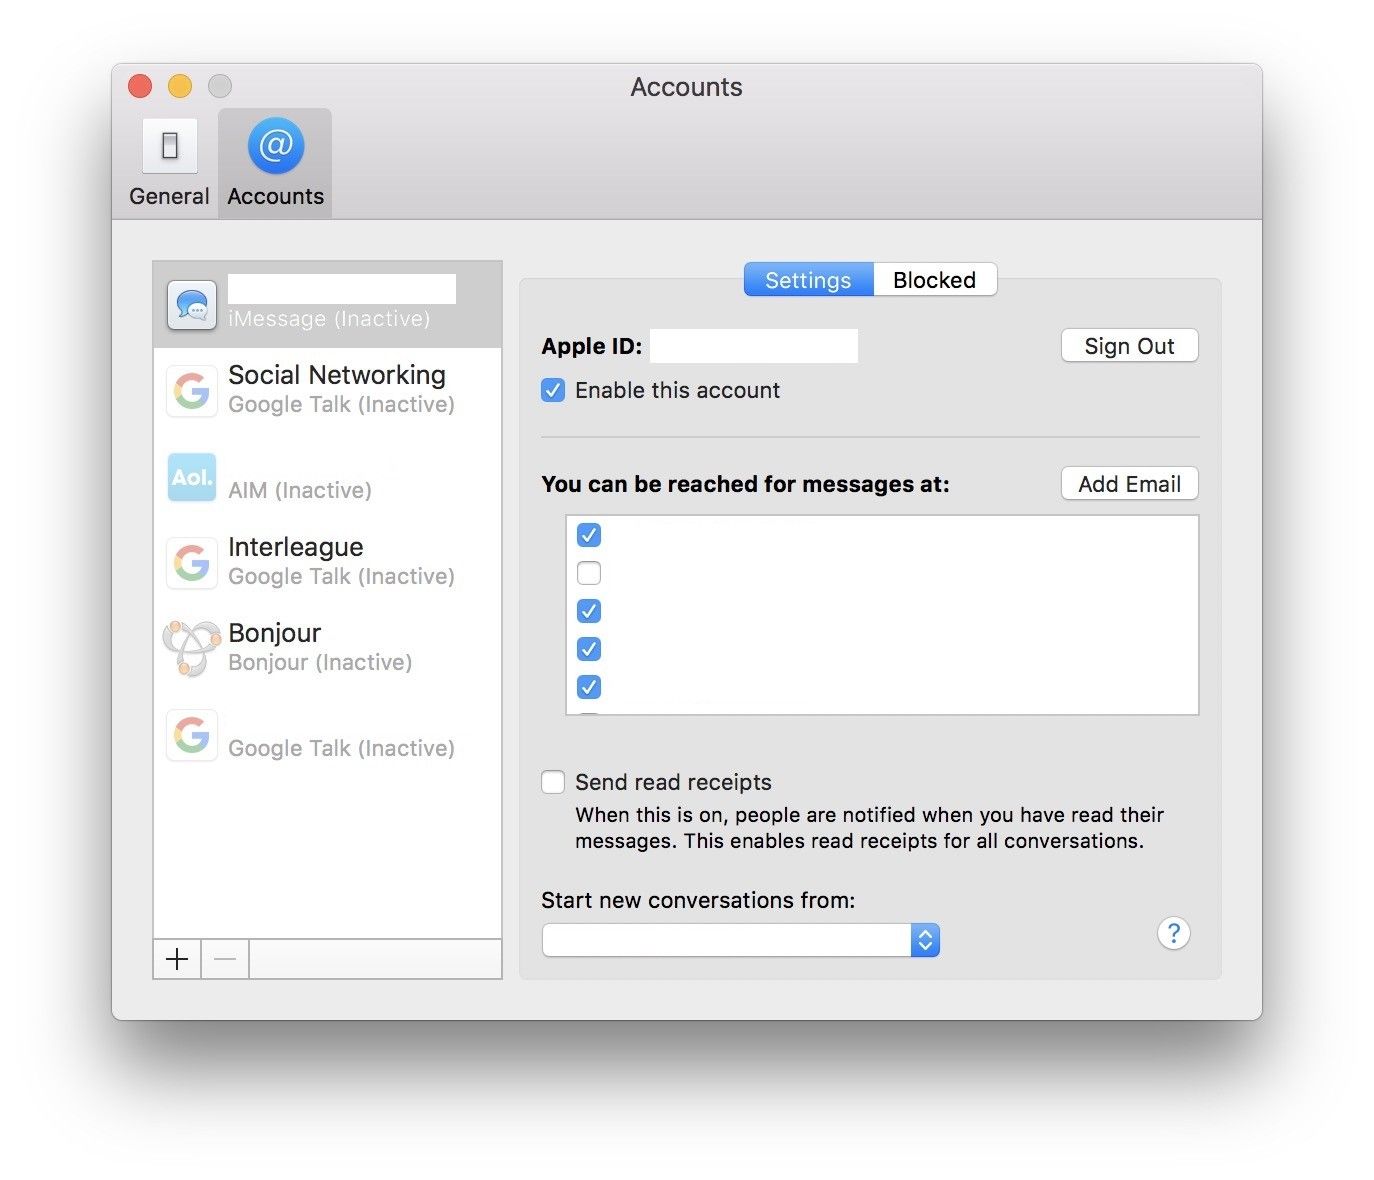The image size is (1374, 1180).
Task: Remove account with the minus button
Action: pos(225,960)
